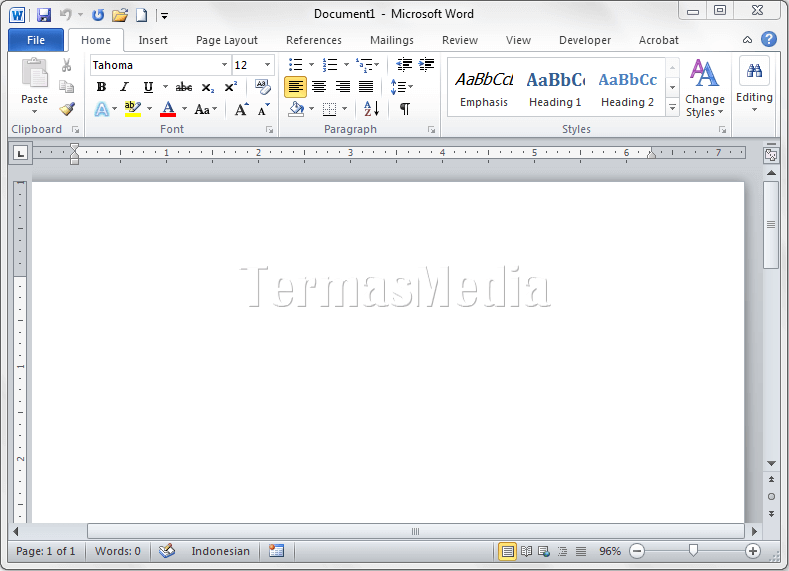Switch to the Page Layout tab
Viewport: 789px width, 571px height.
click(226, 40)
